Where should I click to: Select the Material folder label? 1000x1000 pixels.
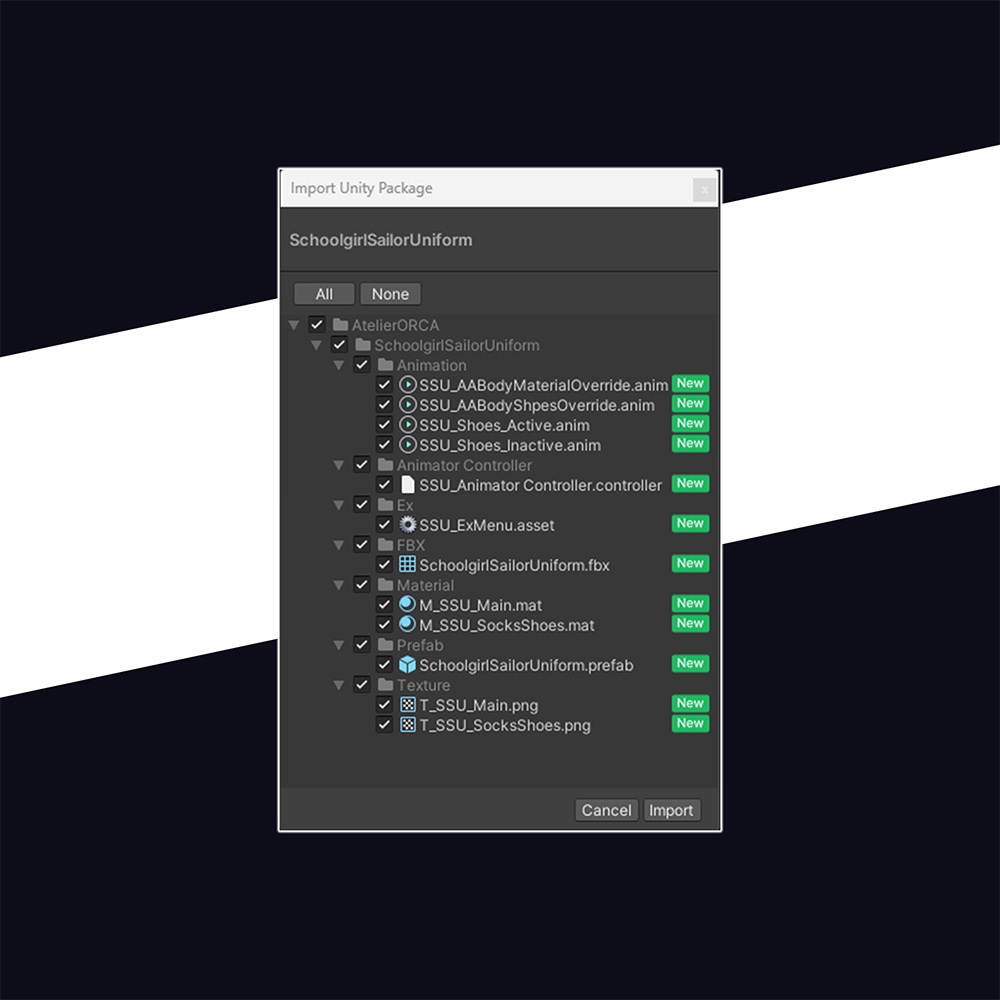(x=425, y=585)
